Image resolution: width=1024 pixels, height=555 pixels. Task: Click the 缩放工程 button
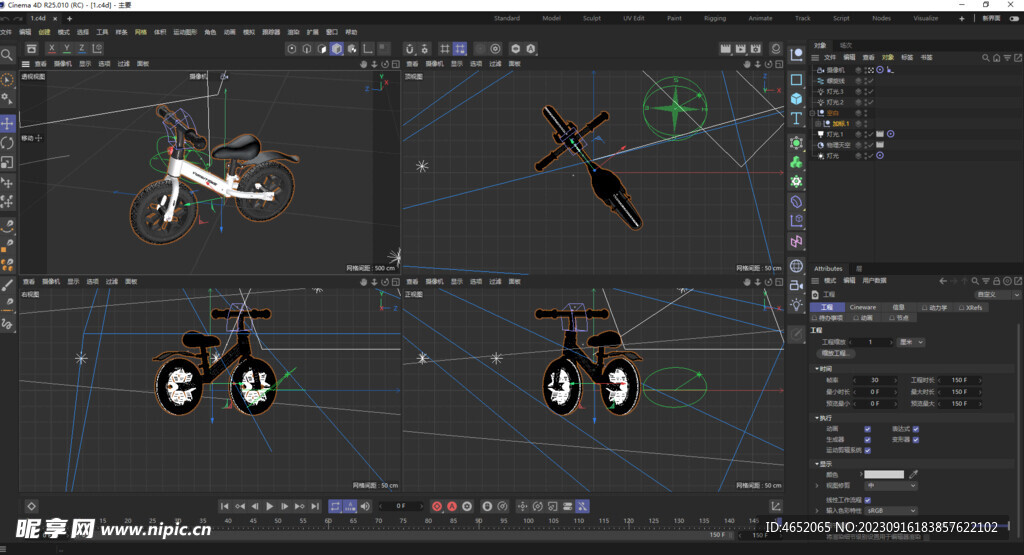click(x=835, y=353)
